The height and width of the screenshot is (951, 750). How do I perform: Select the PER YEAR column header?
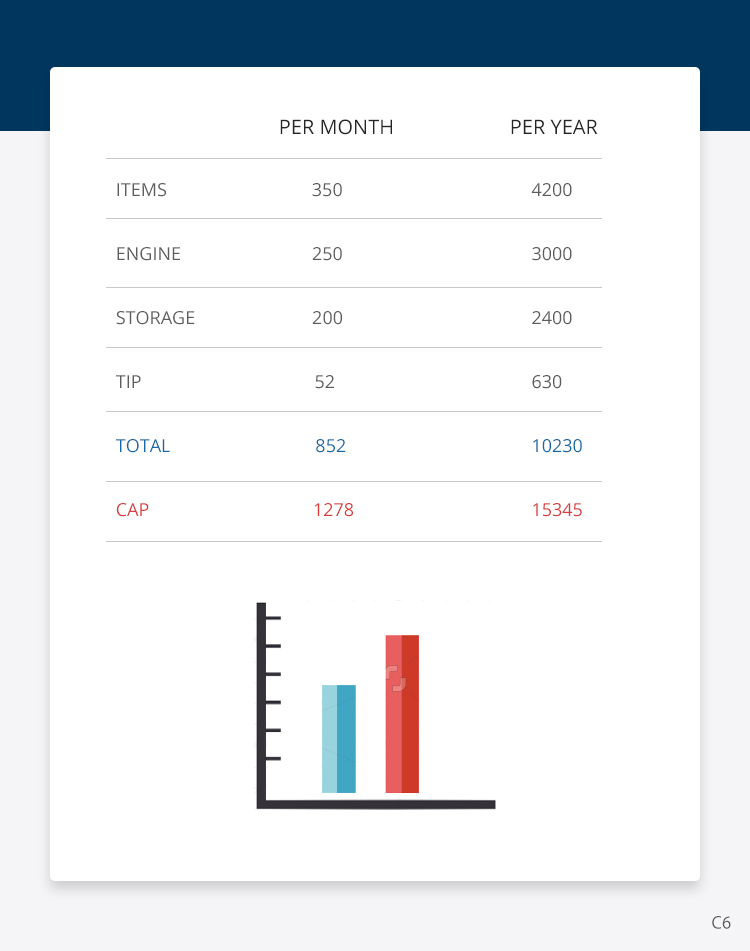[x=553, y=127]
